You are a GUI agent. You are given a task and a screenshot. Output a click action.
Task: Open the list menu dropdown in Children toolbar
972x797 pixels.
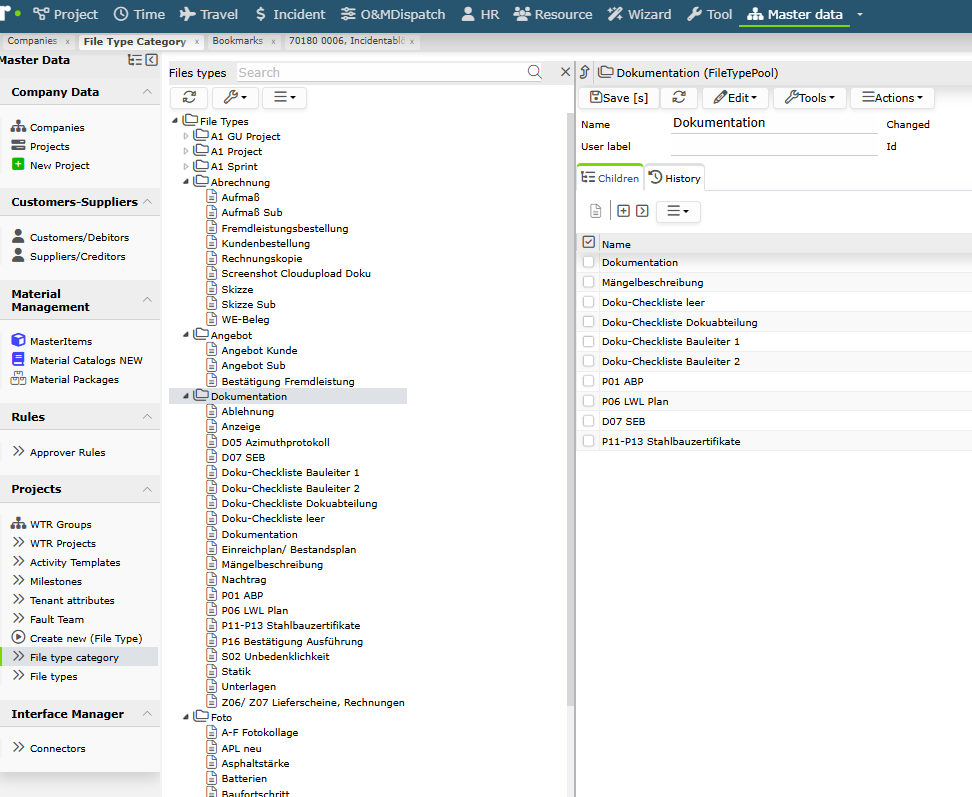click(678, 211)
